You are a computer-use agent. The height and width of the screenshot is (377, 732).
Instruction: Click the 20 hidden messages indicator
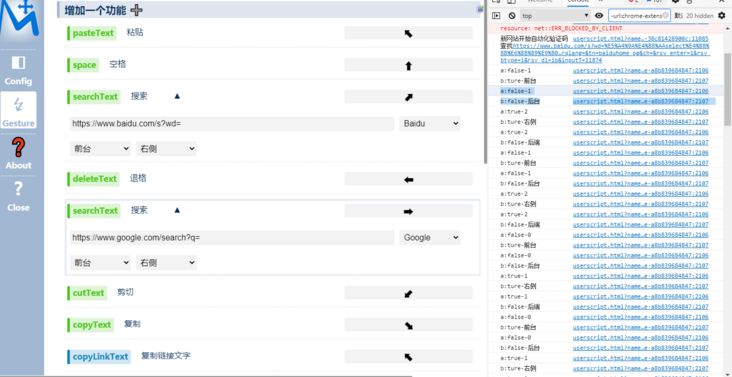[x=700, y=16]
